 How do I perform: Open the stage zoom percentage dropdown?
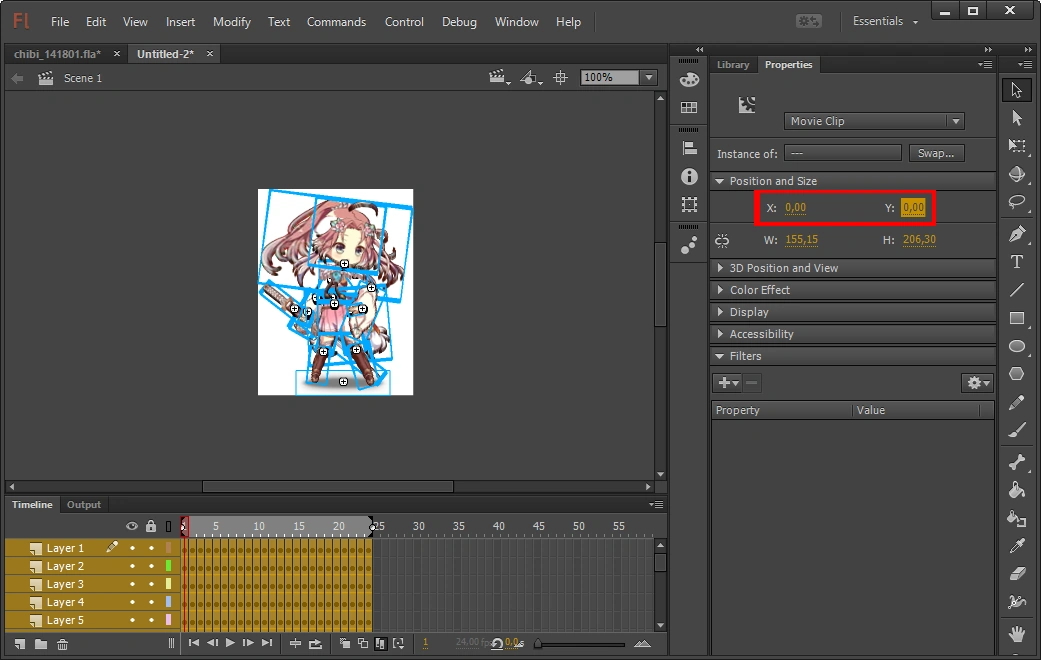point(649,77)
